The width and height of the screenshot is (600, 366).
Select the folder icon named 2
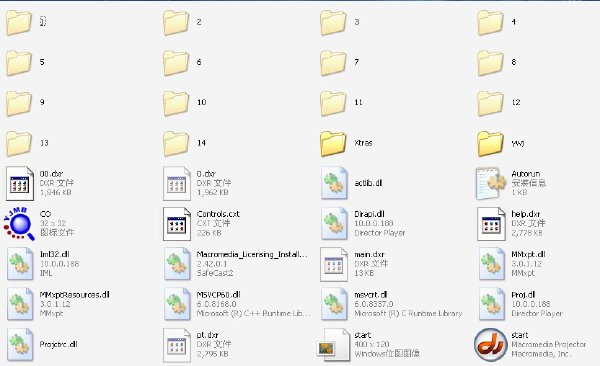point(176,23)
